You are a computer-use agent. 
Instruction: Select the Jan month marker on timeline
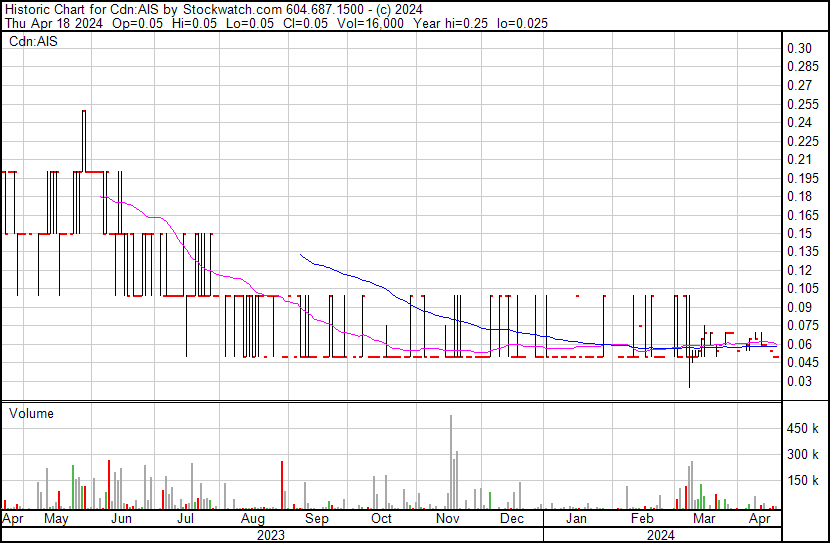click(576, 520)
